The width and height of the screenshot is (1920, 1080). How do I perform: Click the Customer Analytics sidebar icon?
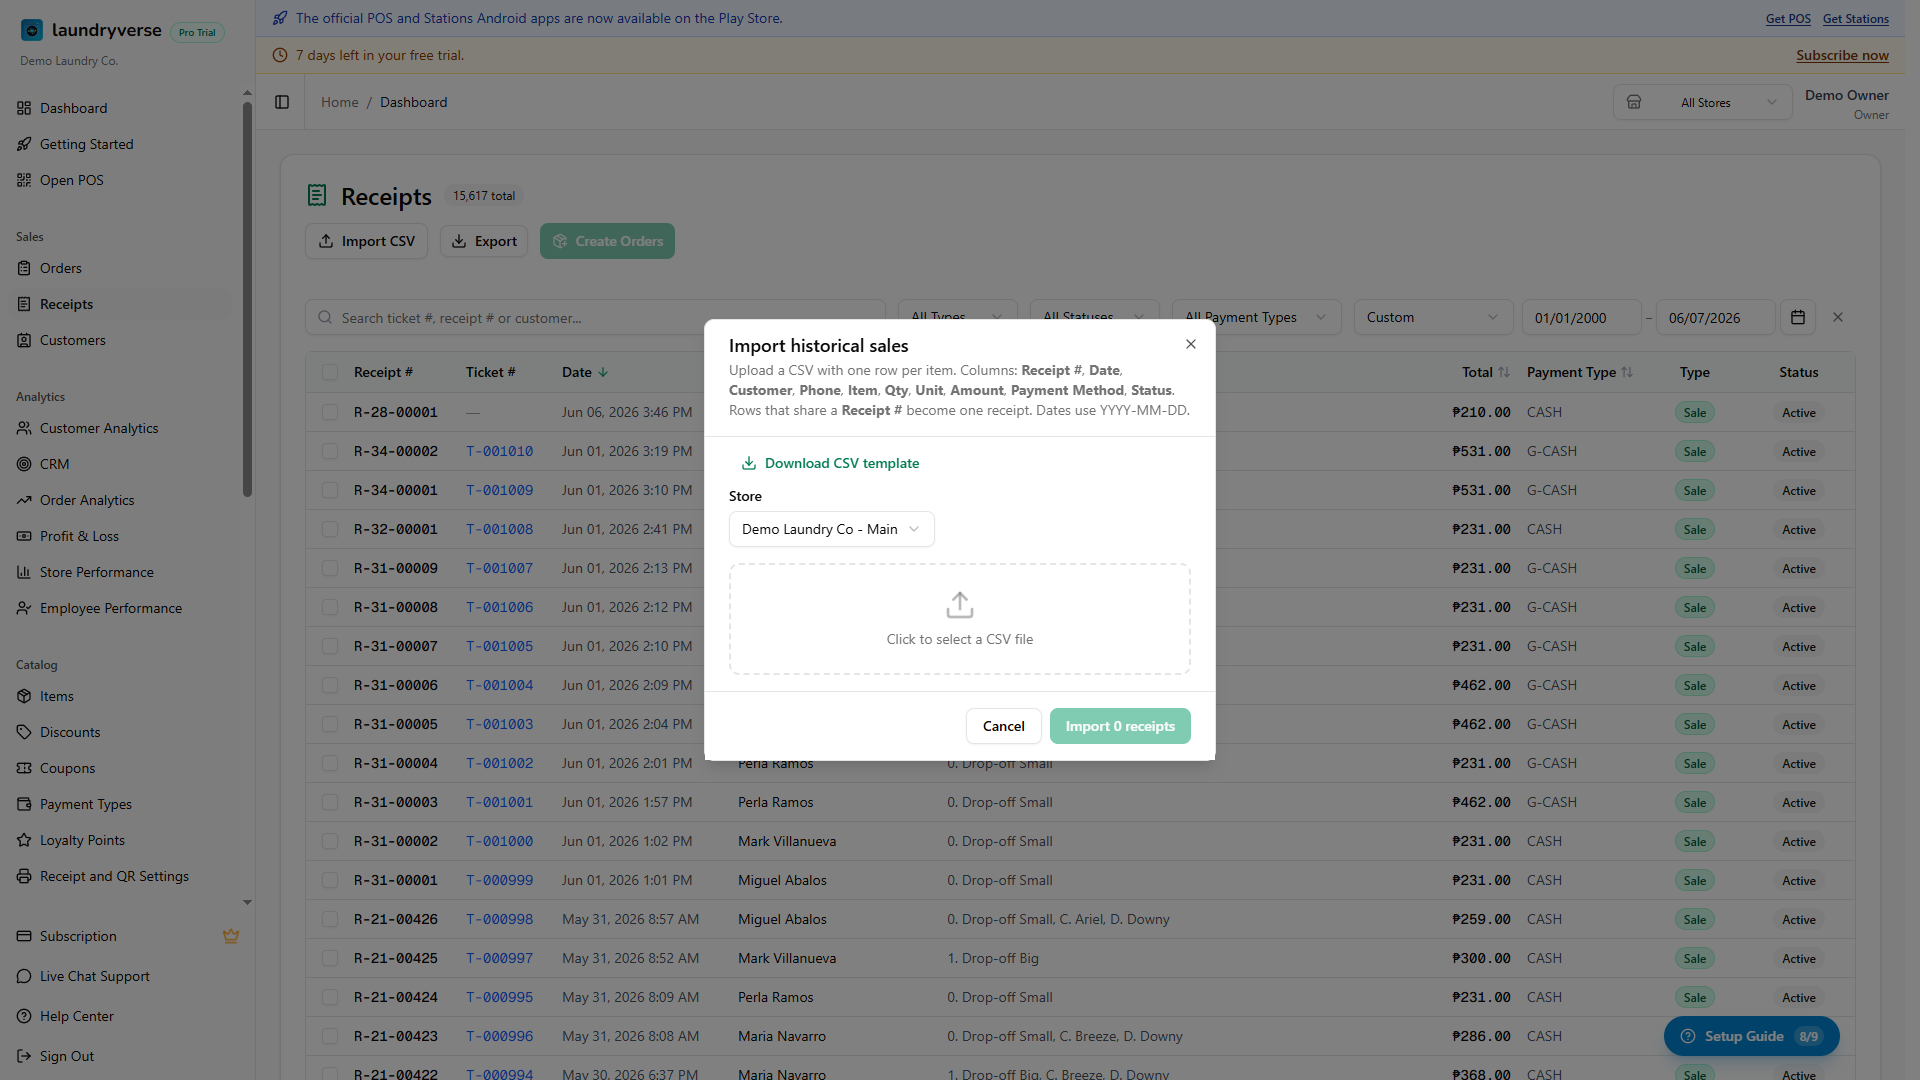24,428
